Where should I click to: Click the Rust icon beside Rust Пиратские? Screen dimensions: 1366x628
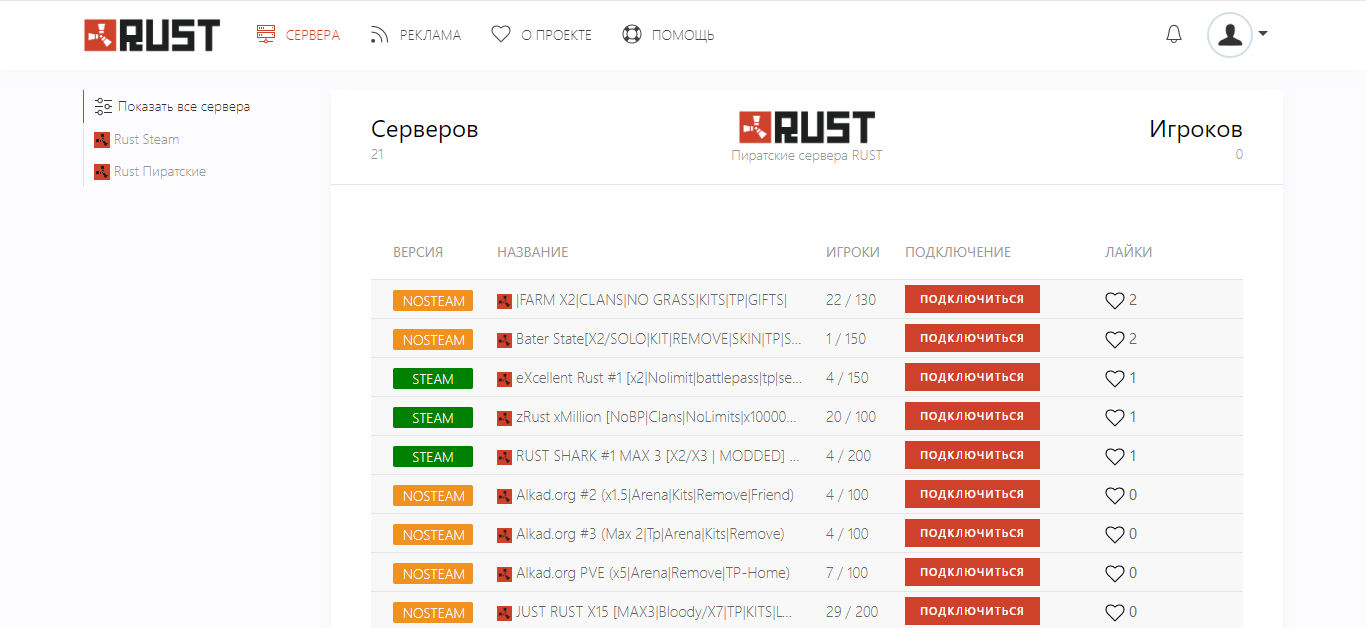pyautogui.click(x=101, y=172)
